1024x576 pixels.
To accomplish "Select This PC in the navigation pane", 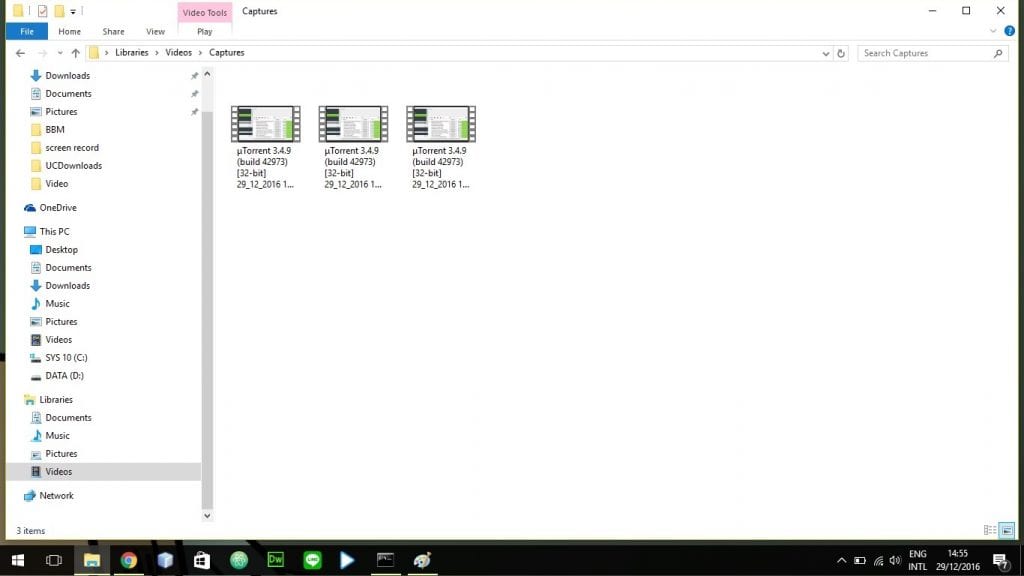I will coord(54,232).
